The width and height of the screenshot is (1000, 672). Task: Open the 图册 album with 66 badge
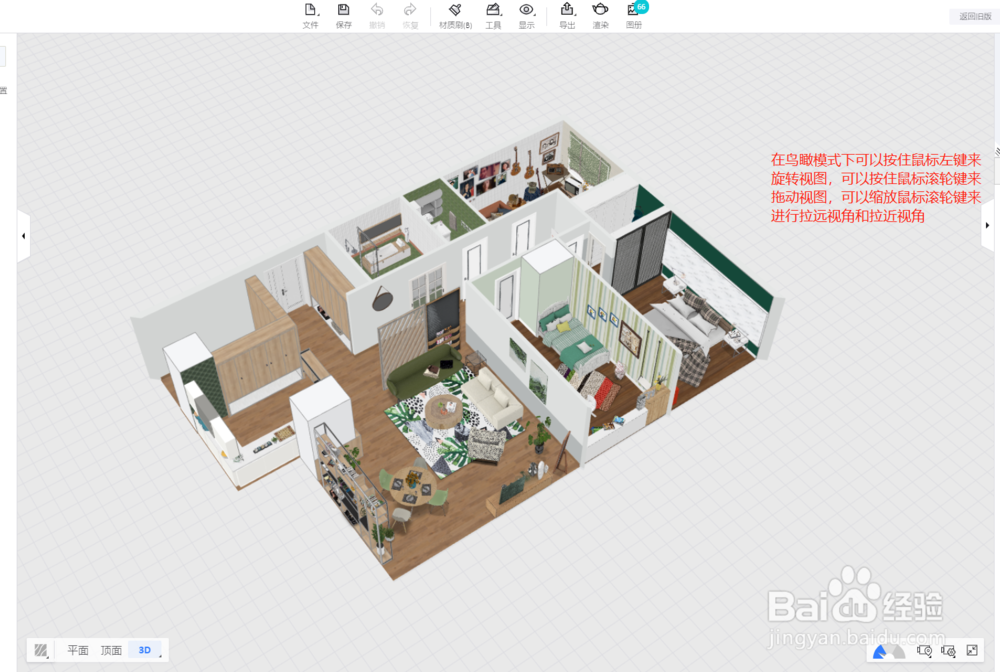pos(634,15)
